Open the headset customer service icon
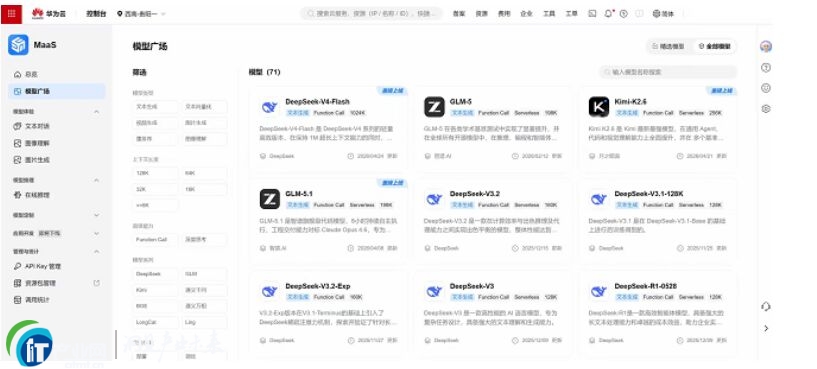This screenshot has width=817, height=369. click(765, 306)
